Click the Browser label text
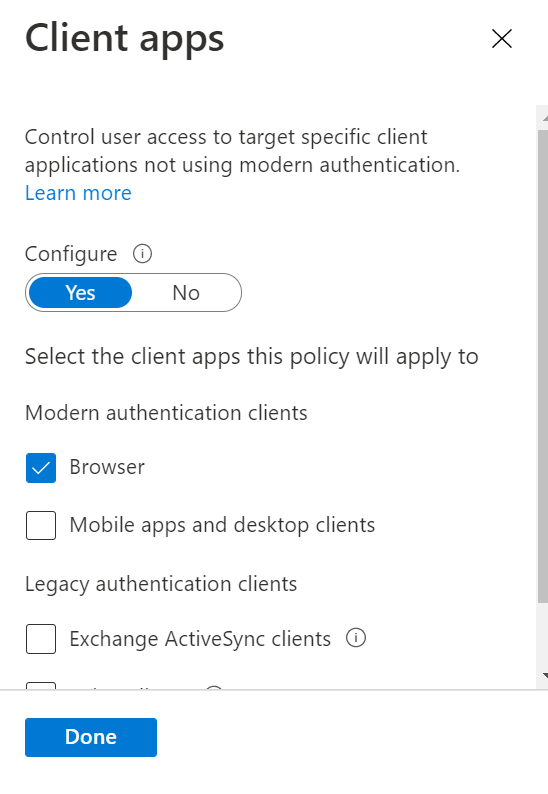The height and width of the screenshot is (794, 548). pos(107,467)
